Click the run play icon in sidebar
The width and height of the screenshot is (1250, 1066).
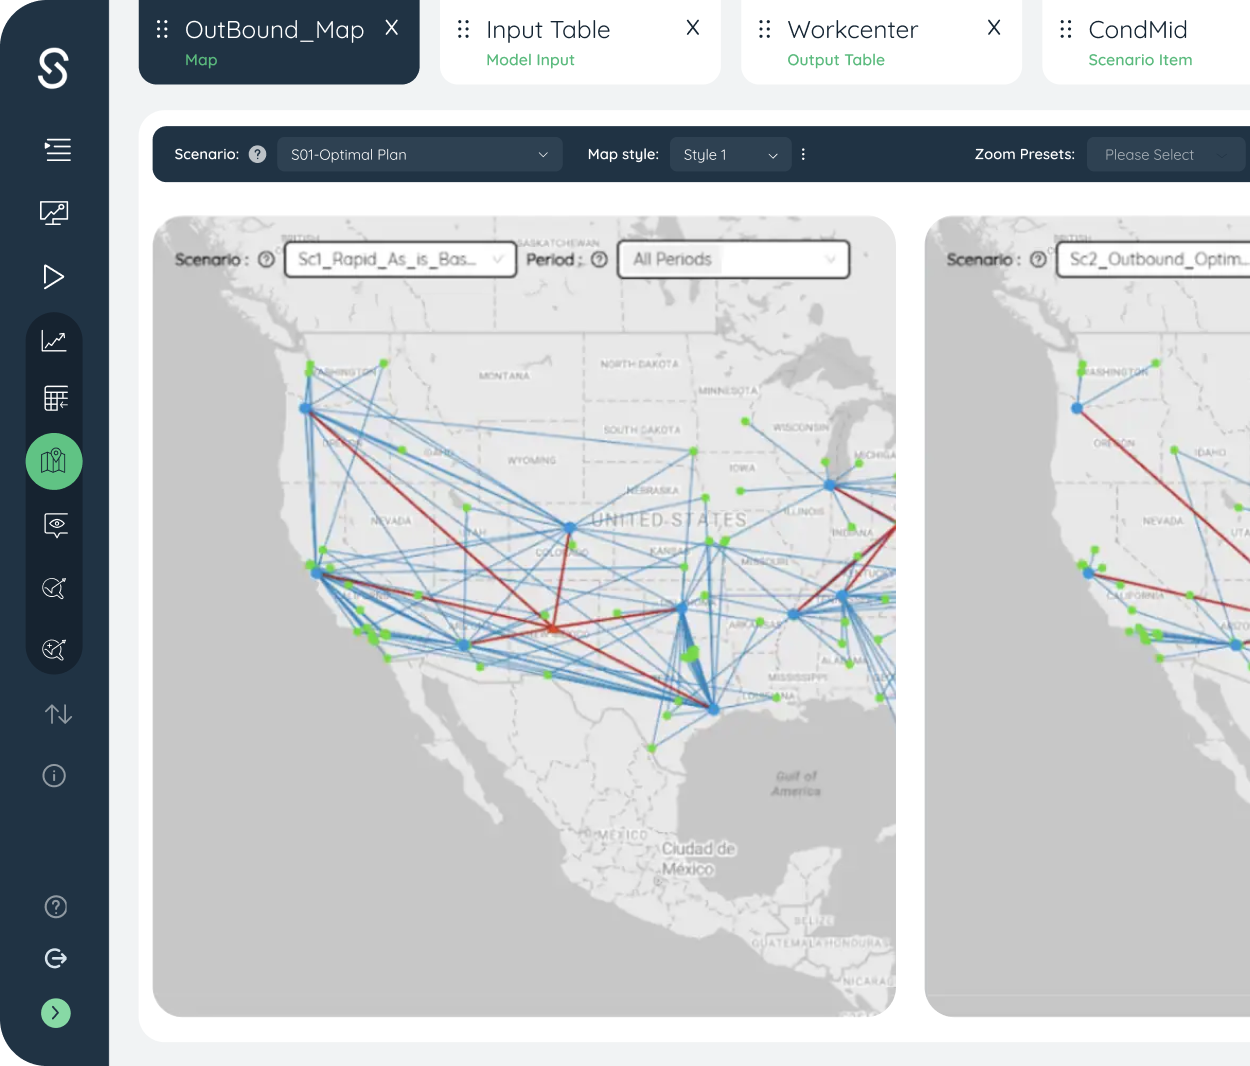54,276
